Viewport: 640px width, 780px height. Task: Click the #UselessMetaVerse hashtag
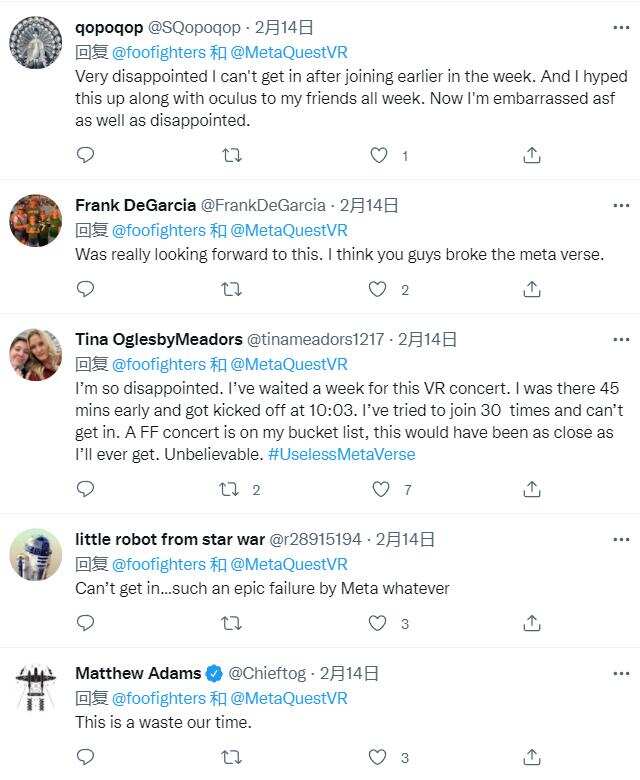[341, 454]
